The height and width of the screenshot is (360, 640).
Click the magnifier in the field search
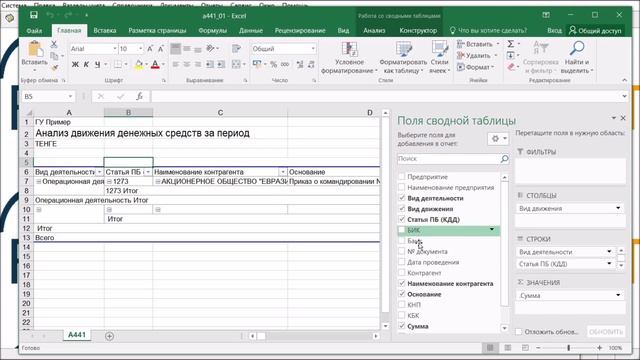point(504,159)
